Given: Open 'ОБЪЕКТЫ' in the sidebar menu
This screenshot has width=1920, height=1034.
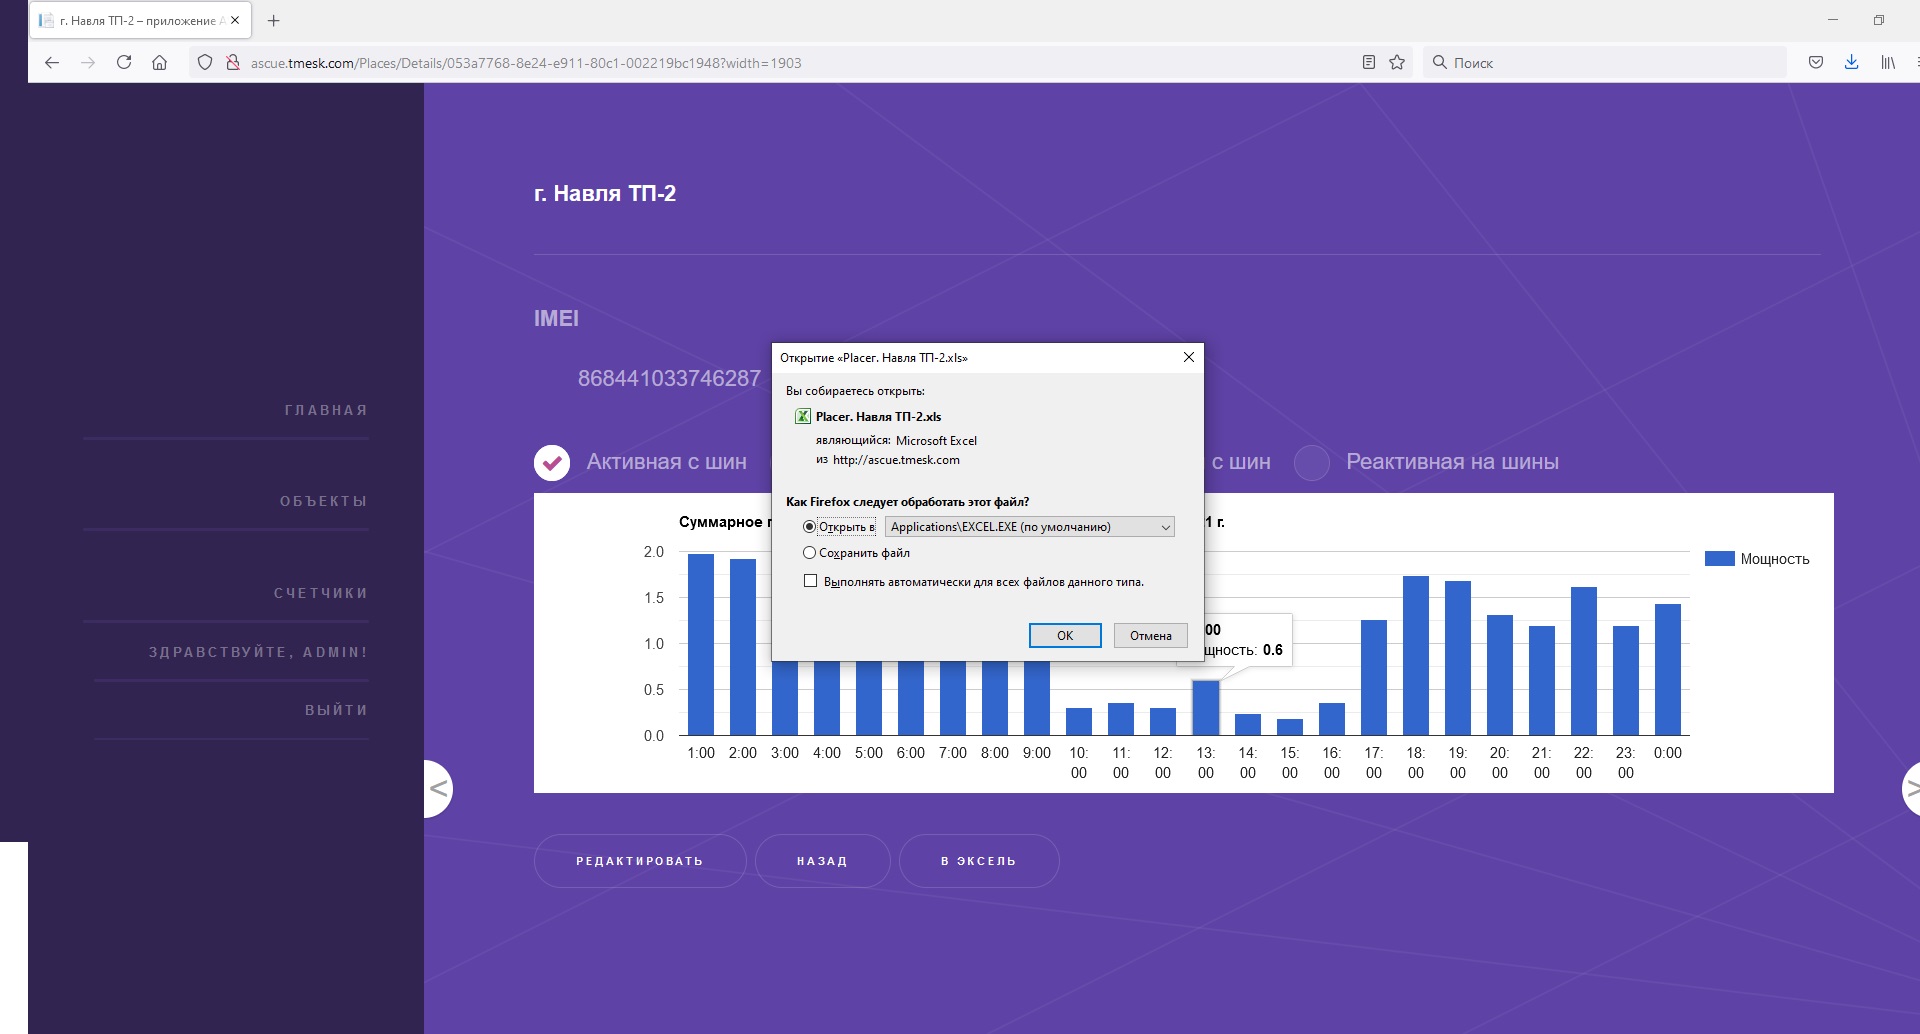Looking at the screenshot, I should (324, 501).
